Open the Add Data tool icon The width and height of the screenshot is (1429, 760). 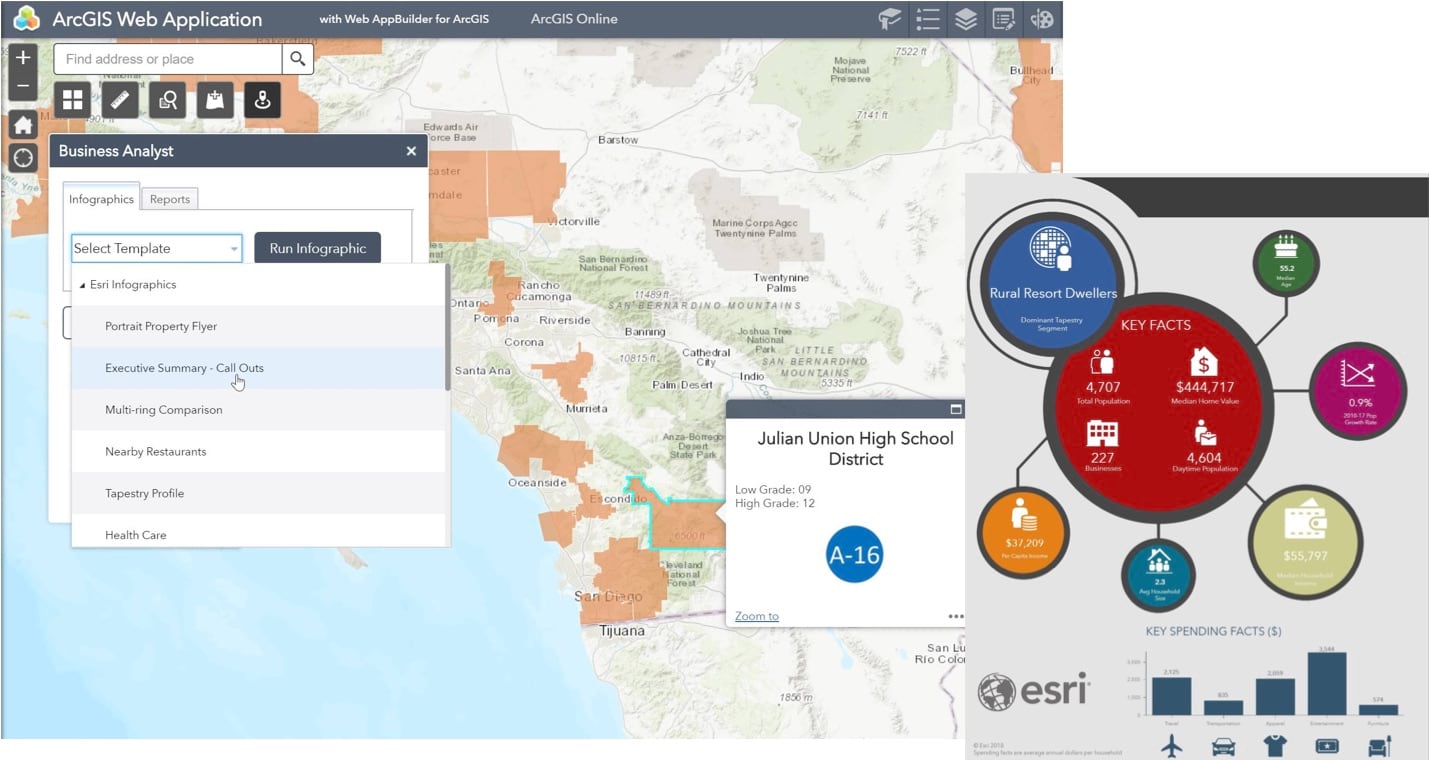tap(215, 99)
